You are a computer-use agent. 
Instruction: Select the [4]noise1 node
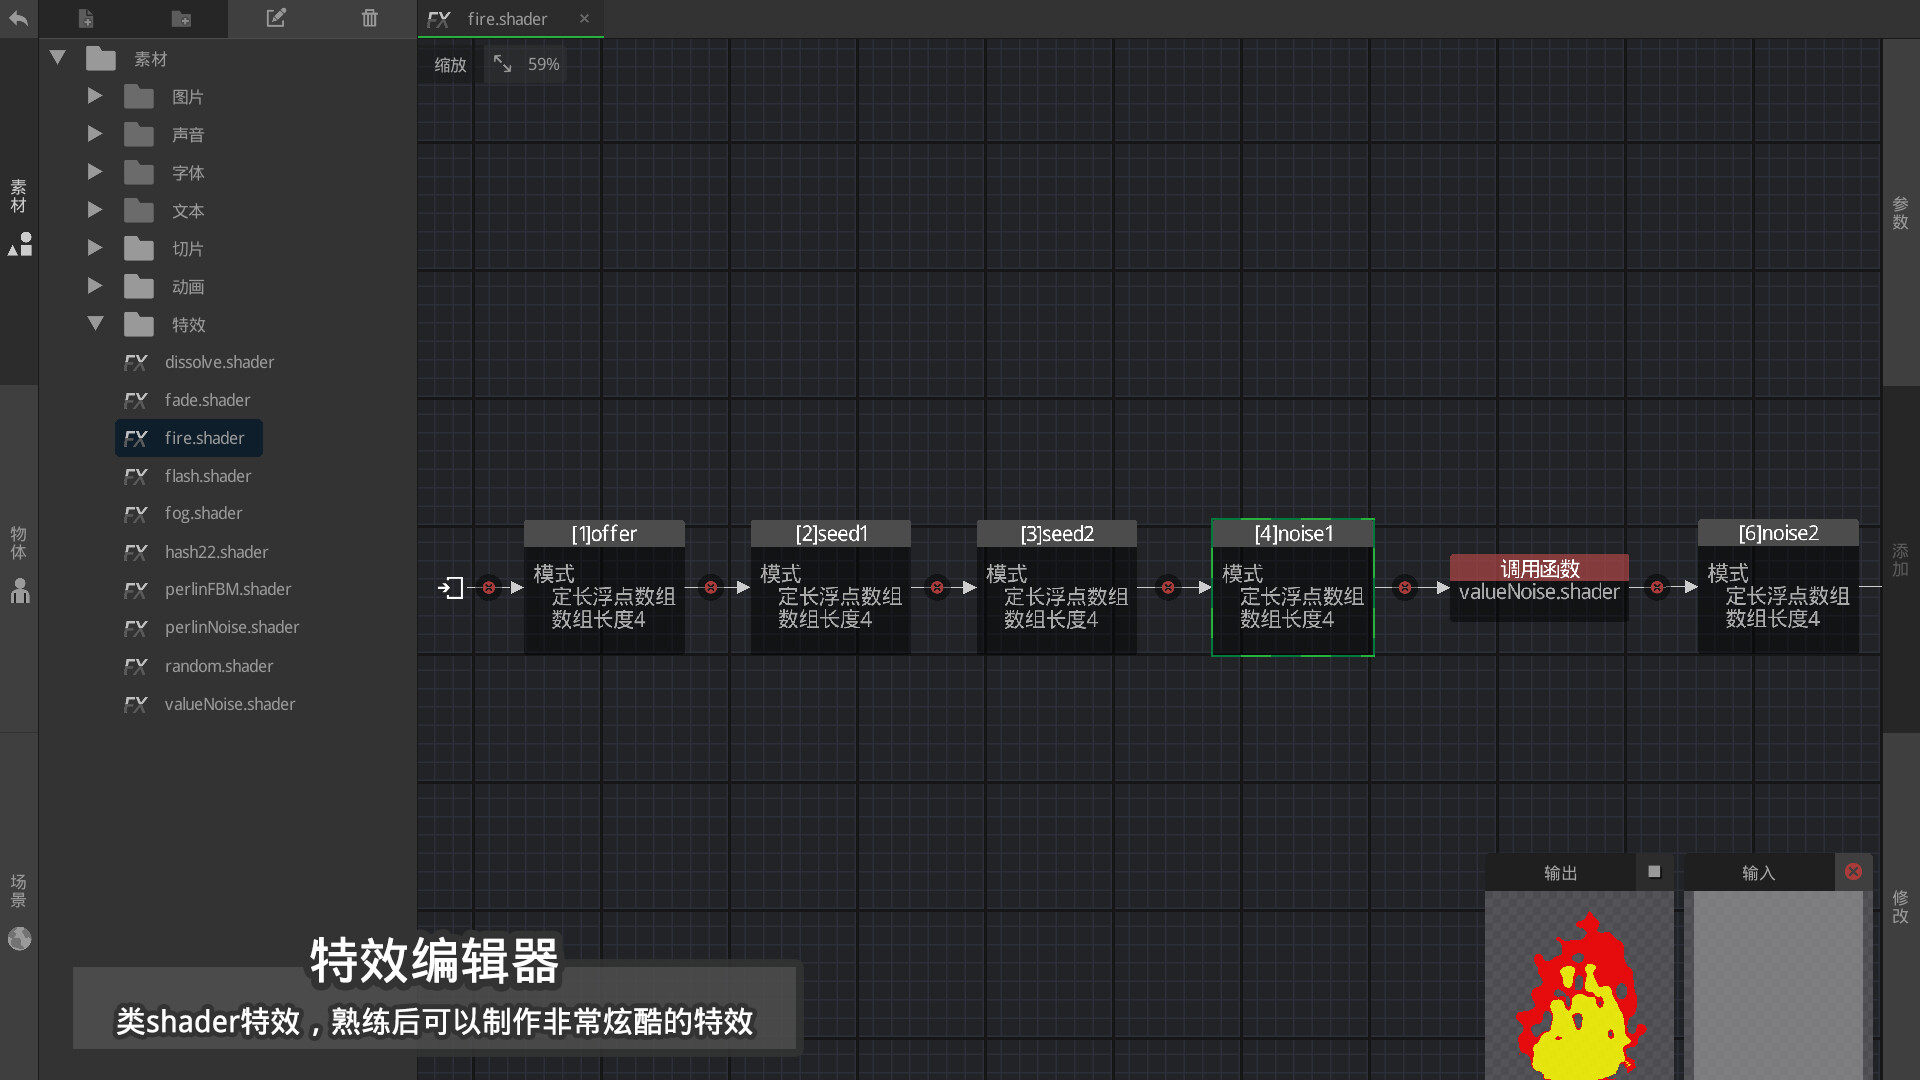[1293, 534]
